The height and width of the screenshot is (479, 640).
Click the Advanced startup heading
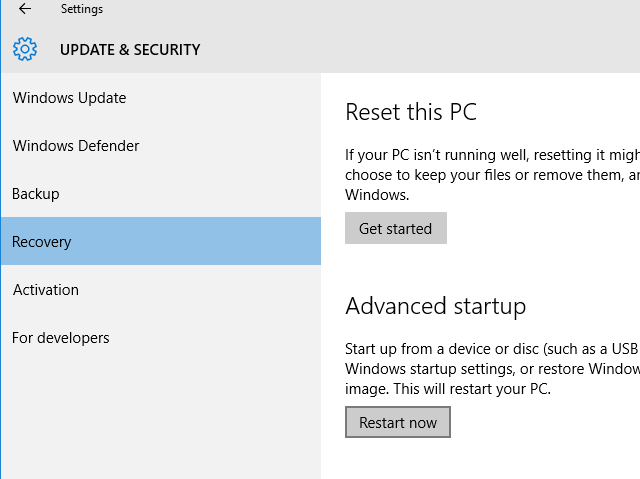point(435,305)
